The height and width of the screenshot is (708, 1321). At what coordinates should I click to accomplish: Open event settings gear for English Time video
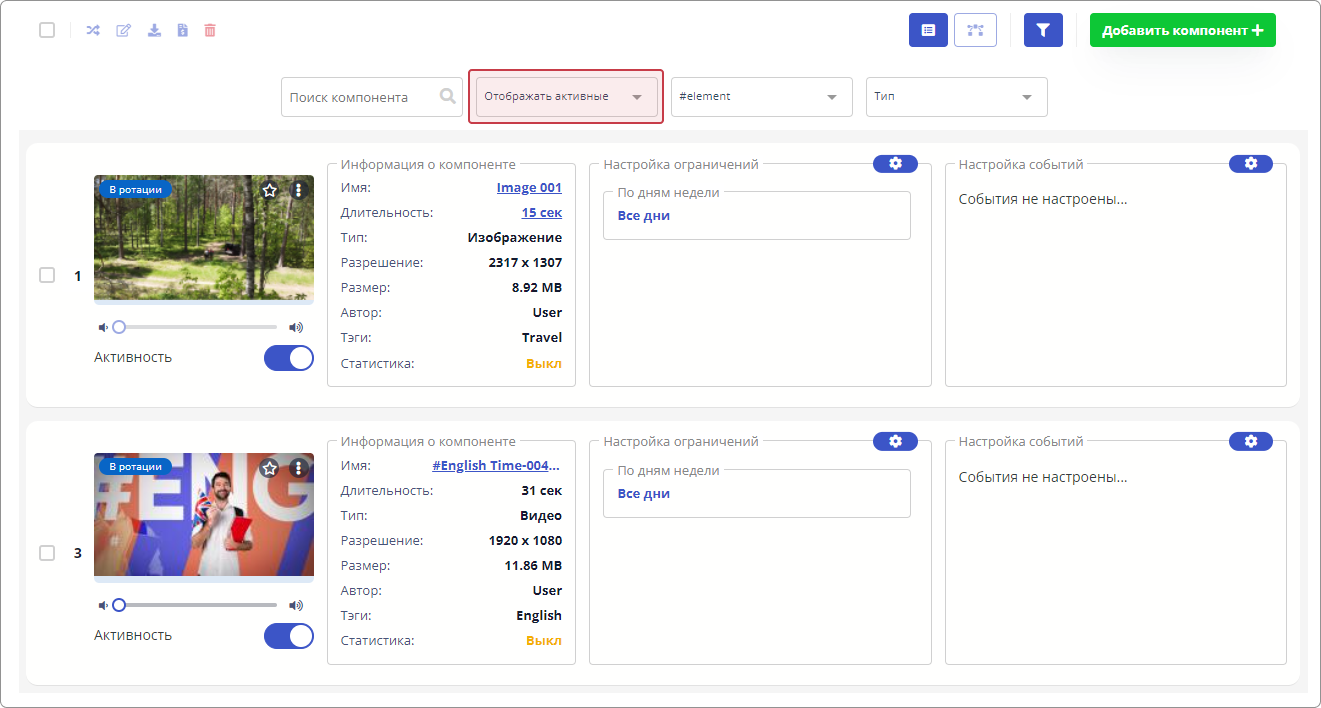coord(1250,441)
